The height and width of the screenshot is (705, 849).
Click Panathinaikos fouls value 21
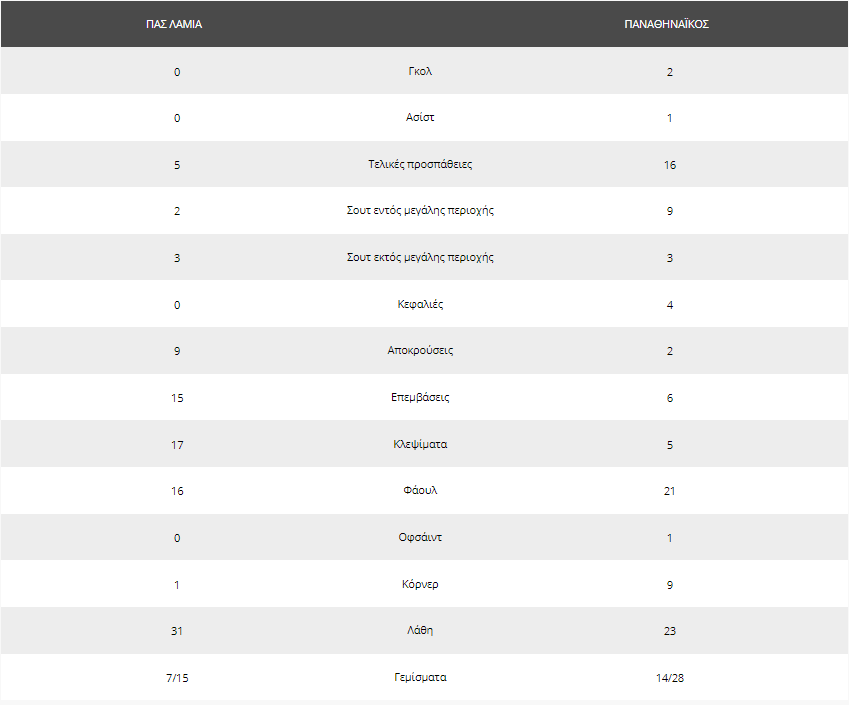coord(670,491)
